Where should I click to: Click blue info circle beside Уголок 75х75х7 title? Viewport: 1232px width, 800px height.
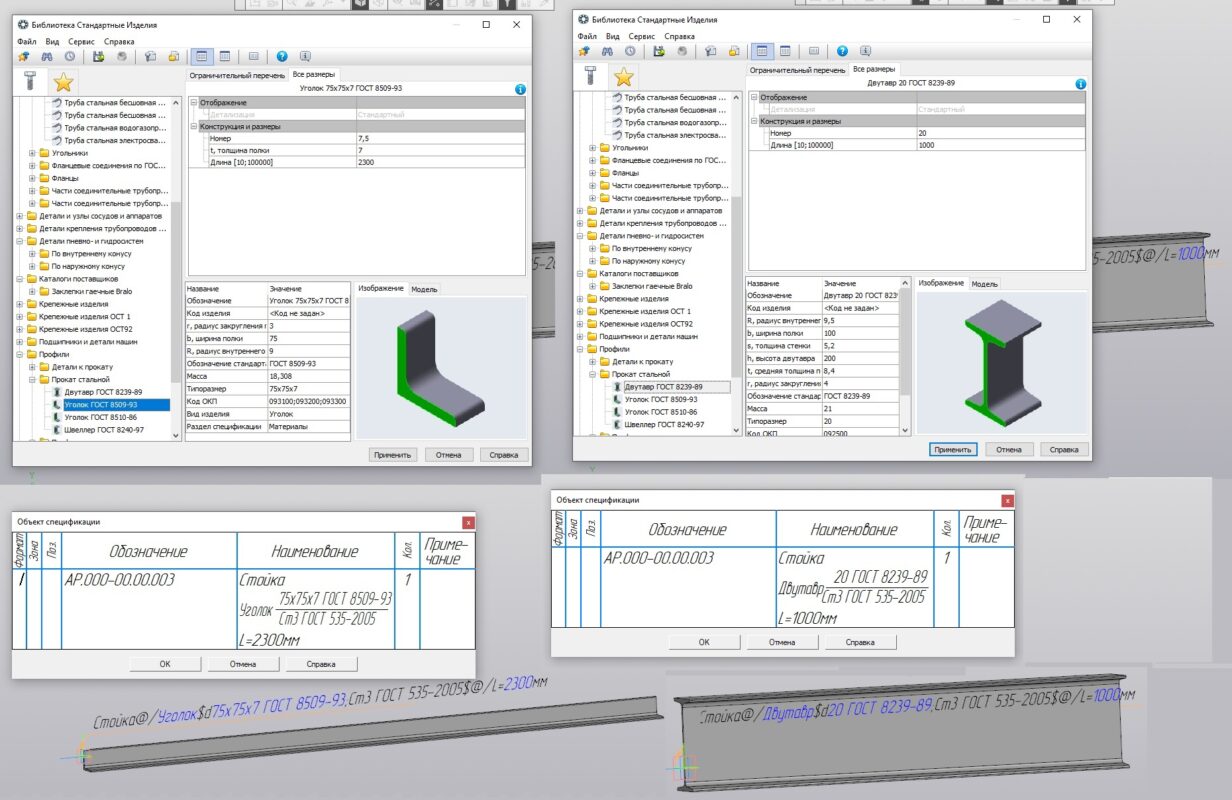[x=520, y=90]
